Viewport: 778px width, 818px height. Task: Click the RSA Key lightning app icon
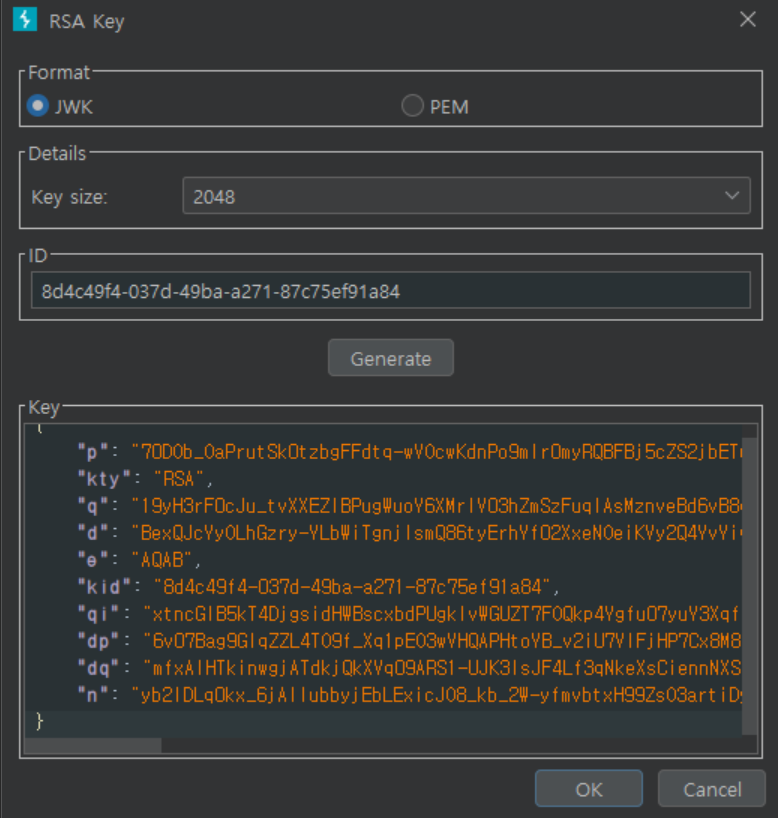click(25, 19)
